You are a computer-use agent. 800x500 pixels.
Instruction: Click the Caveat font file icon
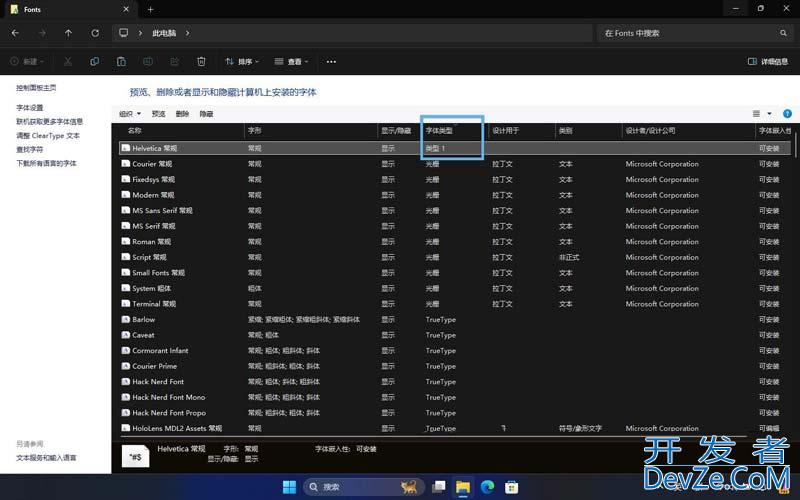[x=126, y=335]
